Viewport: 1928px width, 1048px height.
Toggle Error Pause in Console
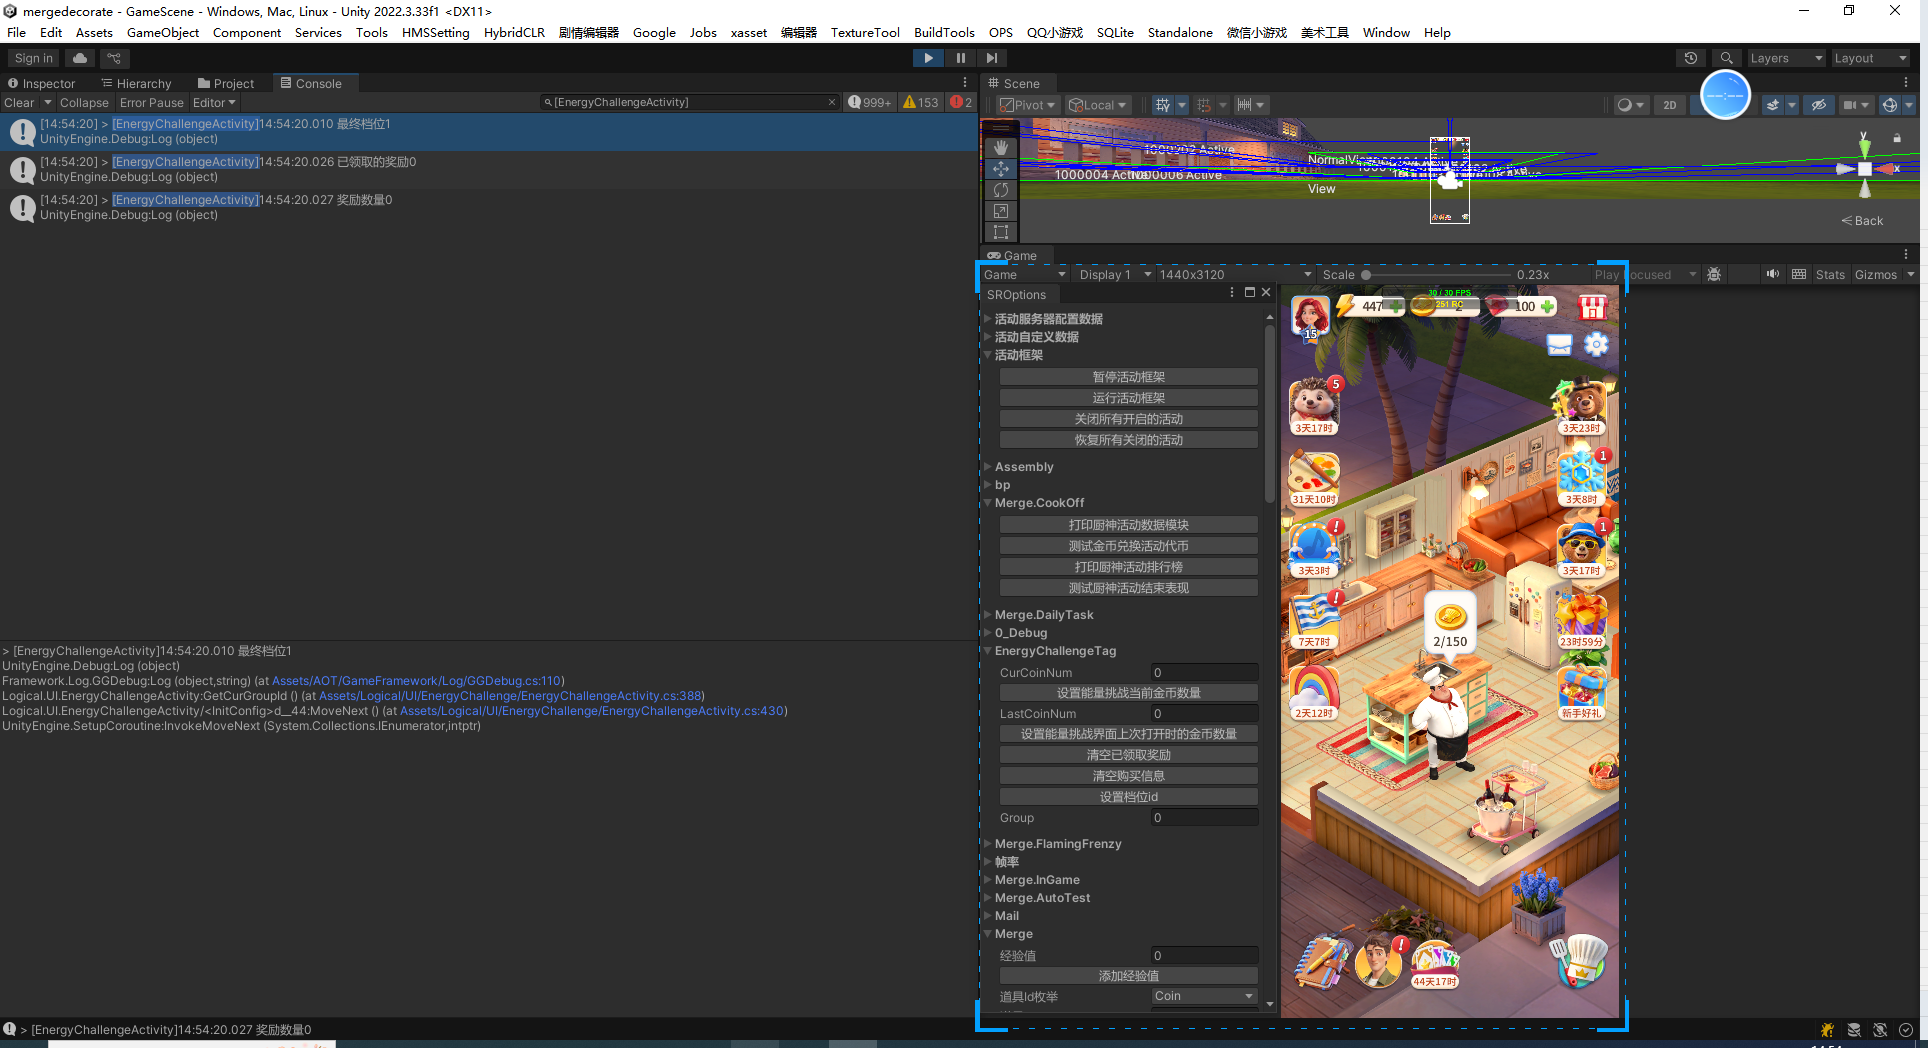[151, 103]
